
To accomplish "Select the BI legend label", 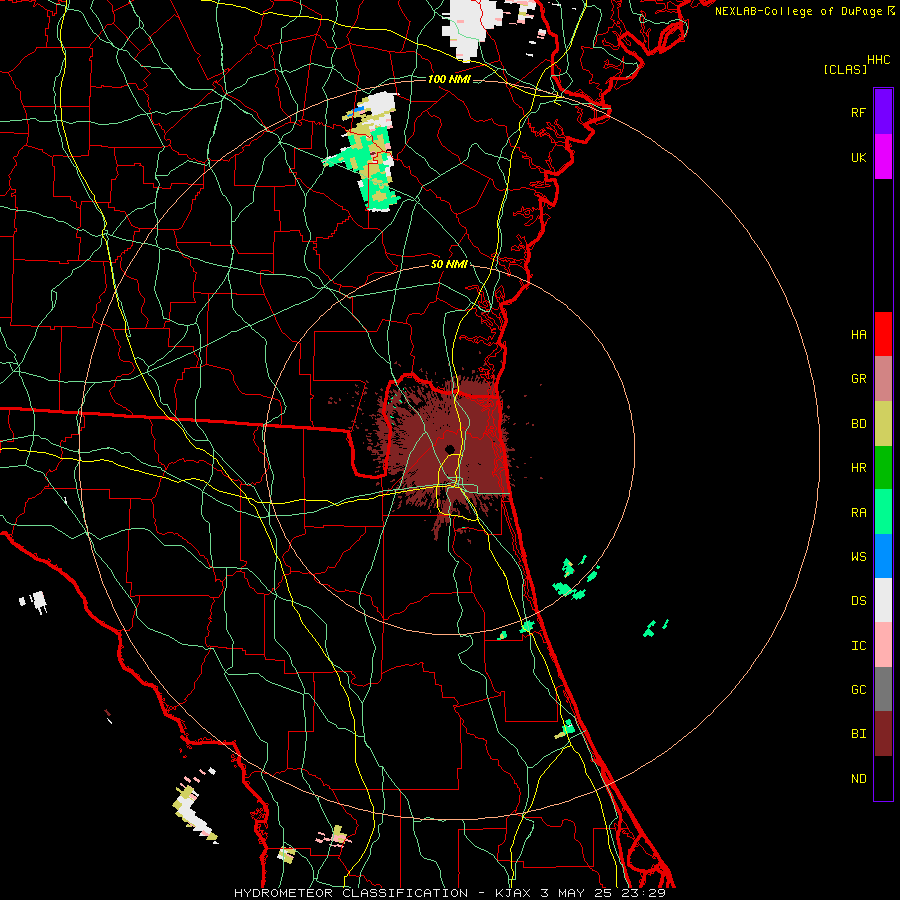I will tap(858, 734).
